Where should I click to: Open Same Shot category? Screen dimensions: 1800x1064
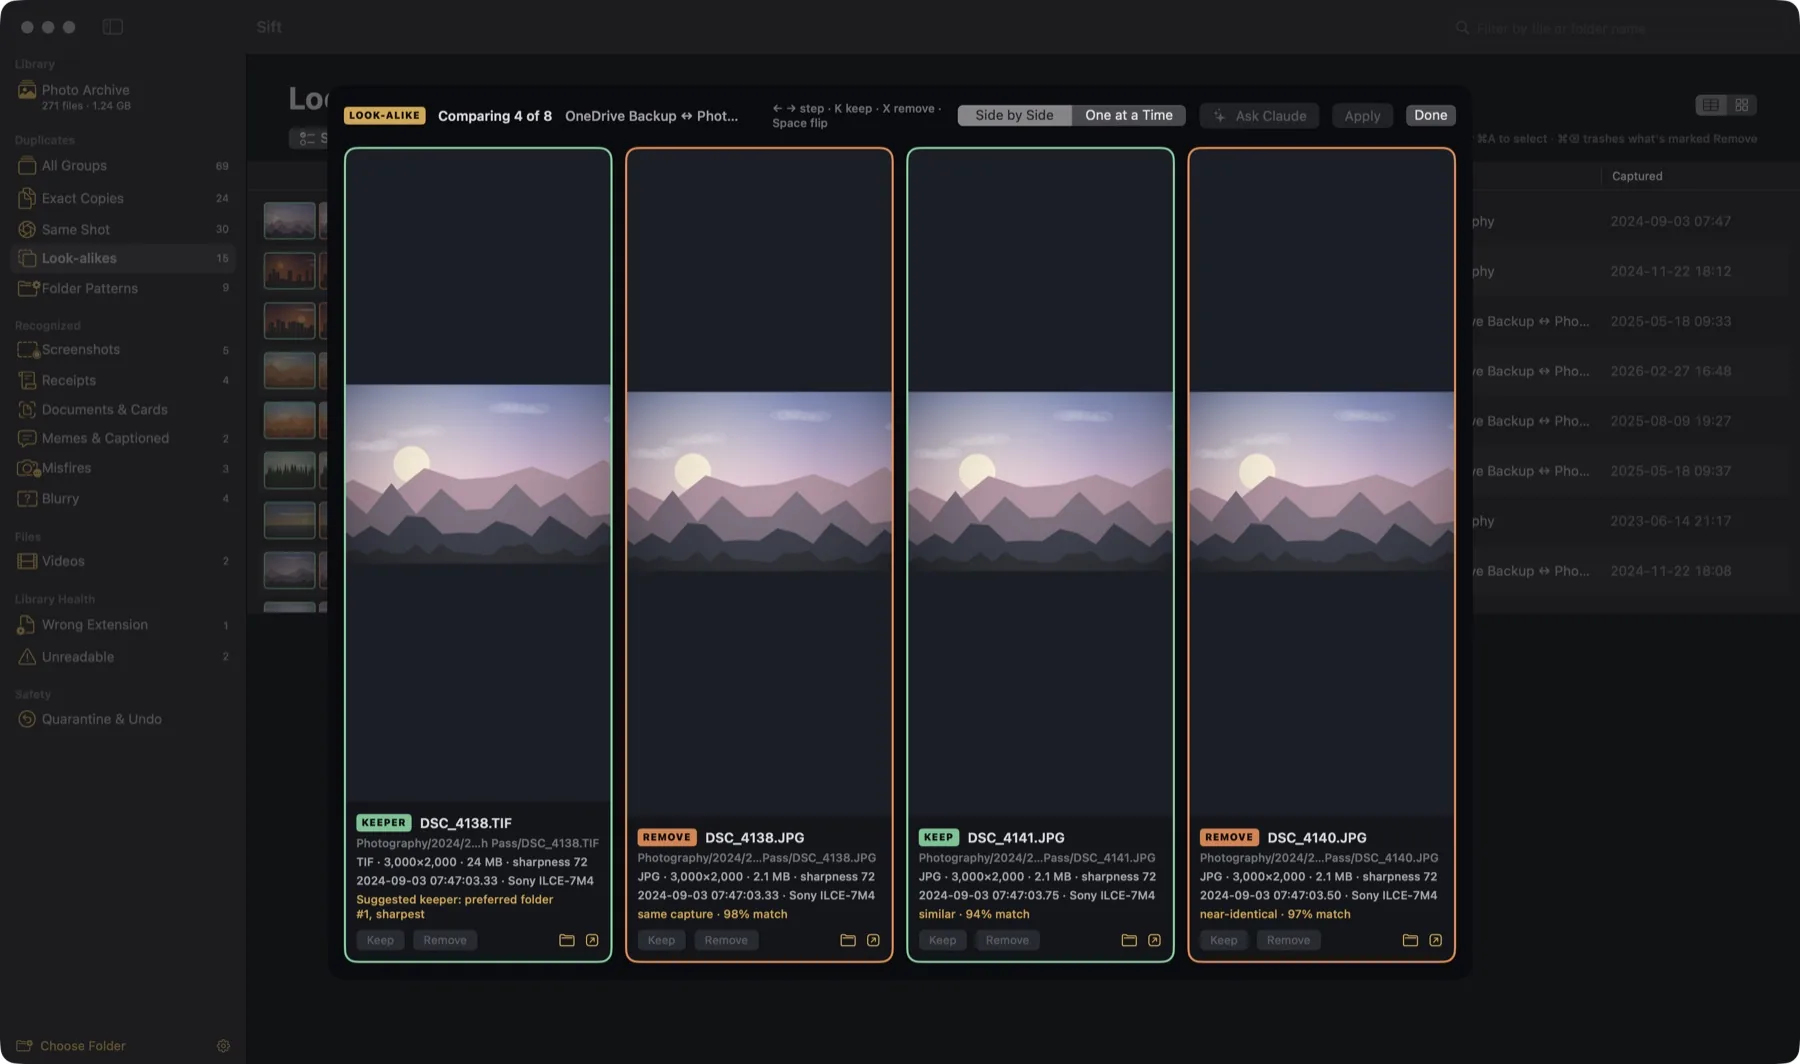(x=123, y=229)
